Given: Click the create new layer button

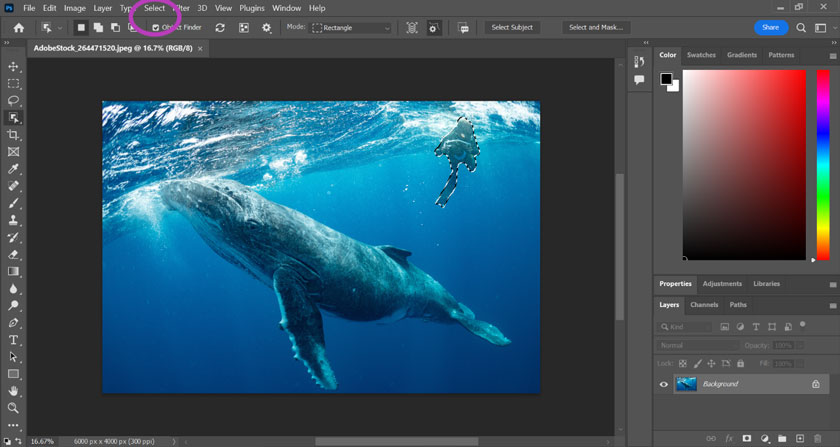Looking at the screenshot, I should pyautogui.click(x=800, y=438).
